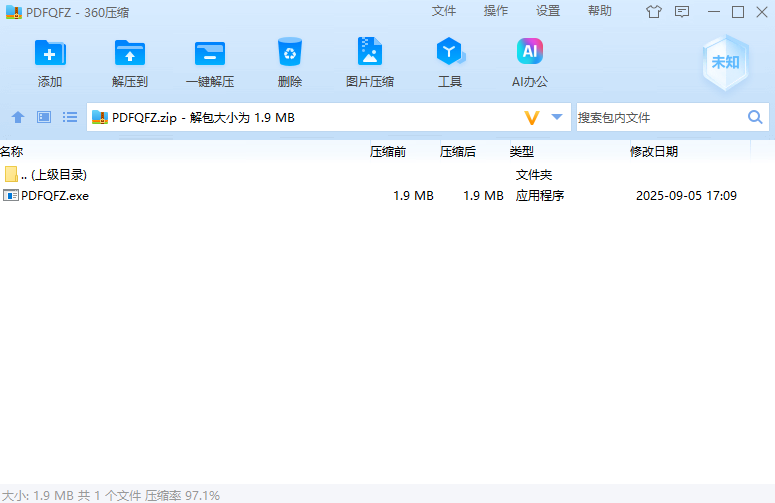
Task: Click the 解压到 (Extract to) icon
Action: click(x=129, y=53)
